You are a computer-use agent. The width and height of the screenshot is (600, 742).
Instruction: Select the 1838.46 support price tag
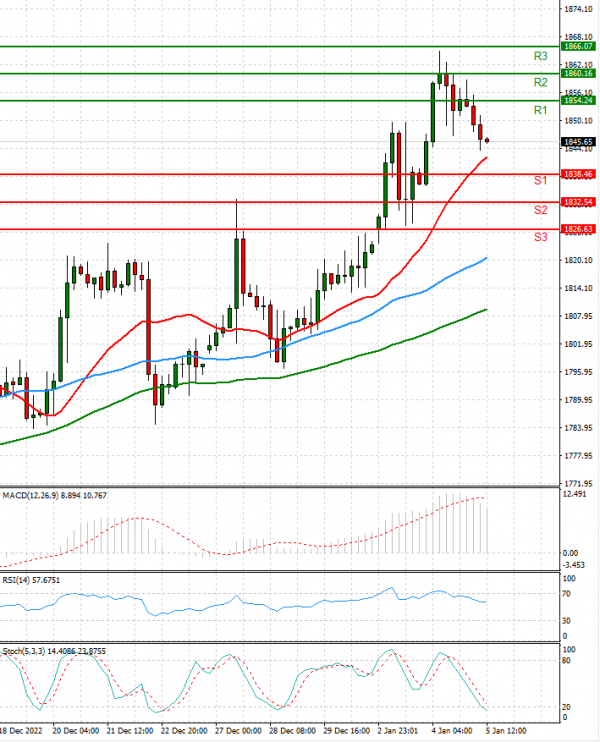[x=578, y=175]
